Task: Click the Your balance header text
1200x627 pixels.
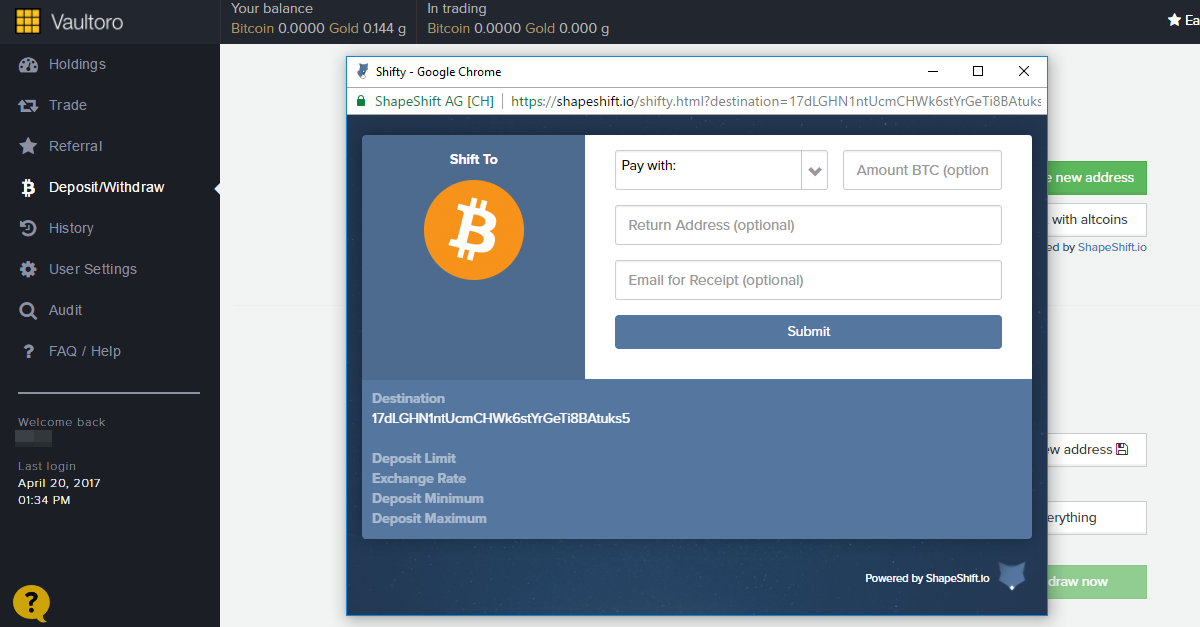Action: [x=272, y=8]
